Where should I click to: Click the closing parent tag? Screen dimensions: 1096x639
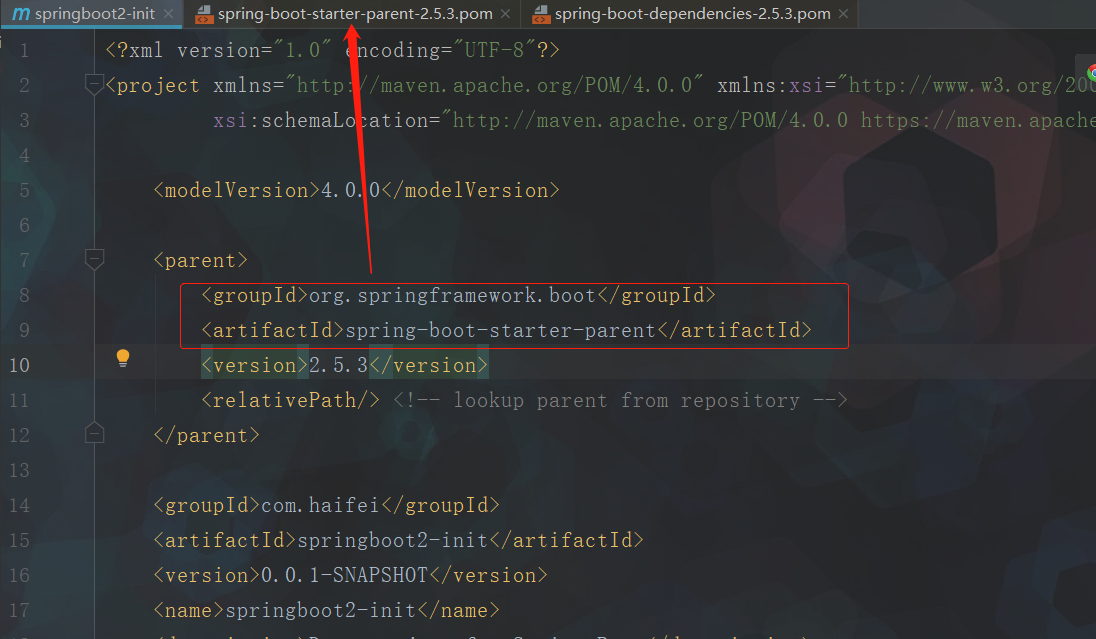206,435
